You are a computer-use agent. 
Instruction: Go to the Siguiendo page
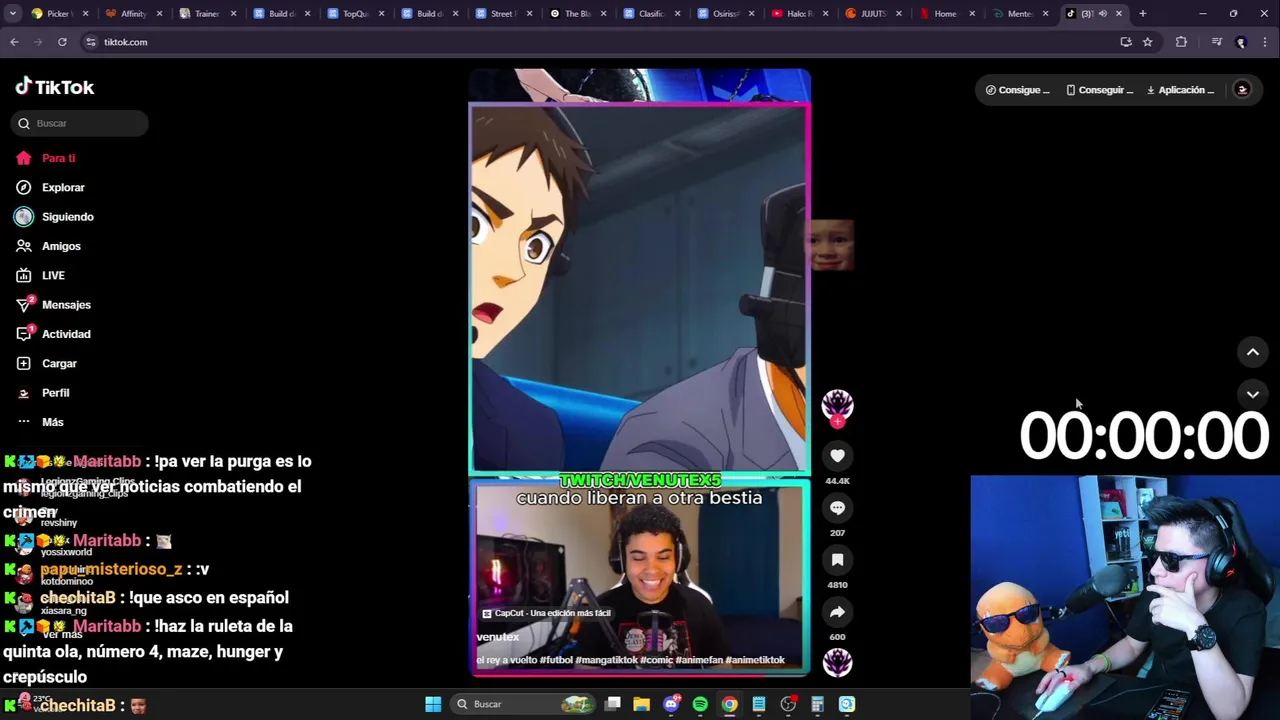click(54, 217)
